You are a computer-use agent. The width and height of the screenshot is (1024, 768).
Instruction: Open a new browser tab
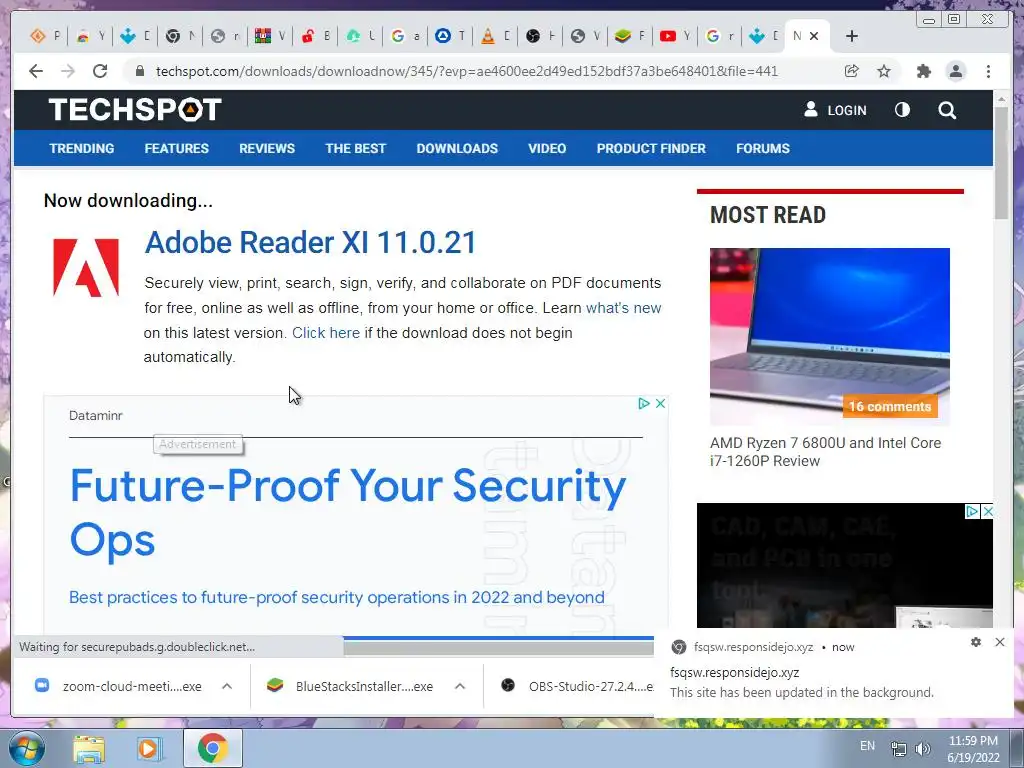click(x=852, y=36)
